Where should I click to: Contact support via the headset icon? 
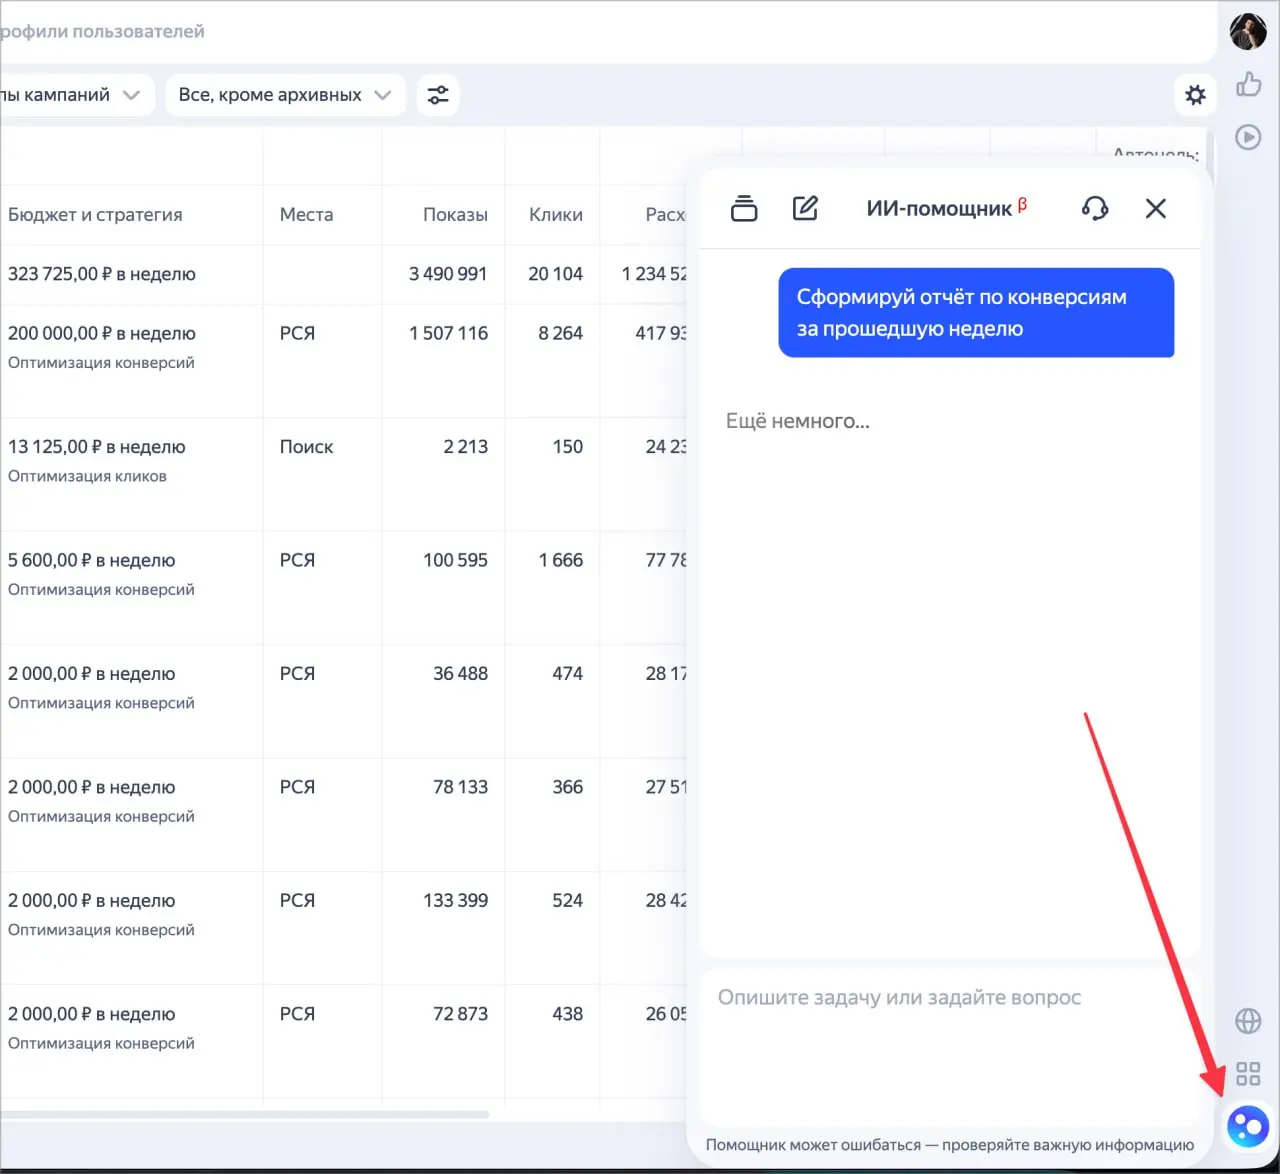1095,208
